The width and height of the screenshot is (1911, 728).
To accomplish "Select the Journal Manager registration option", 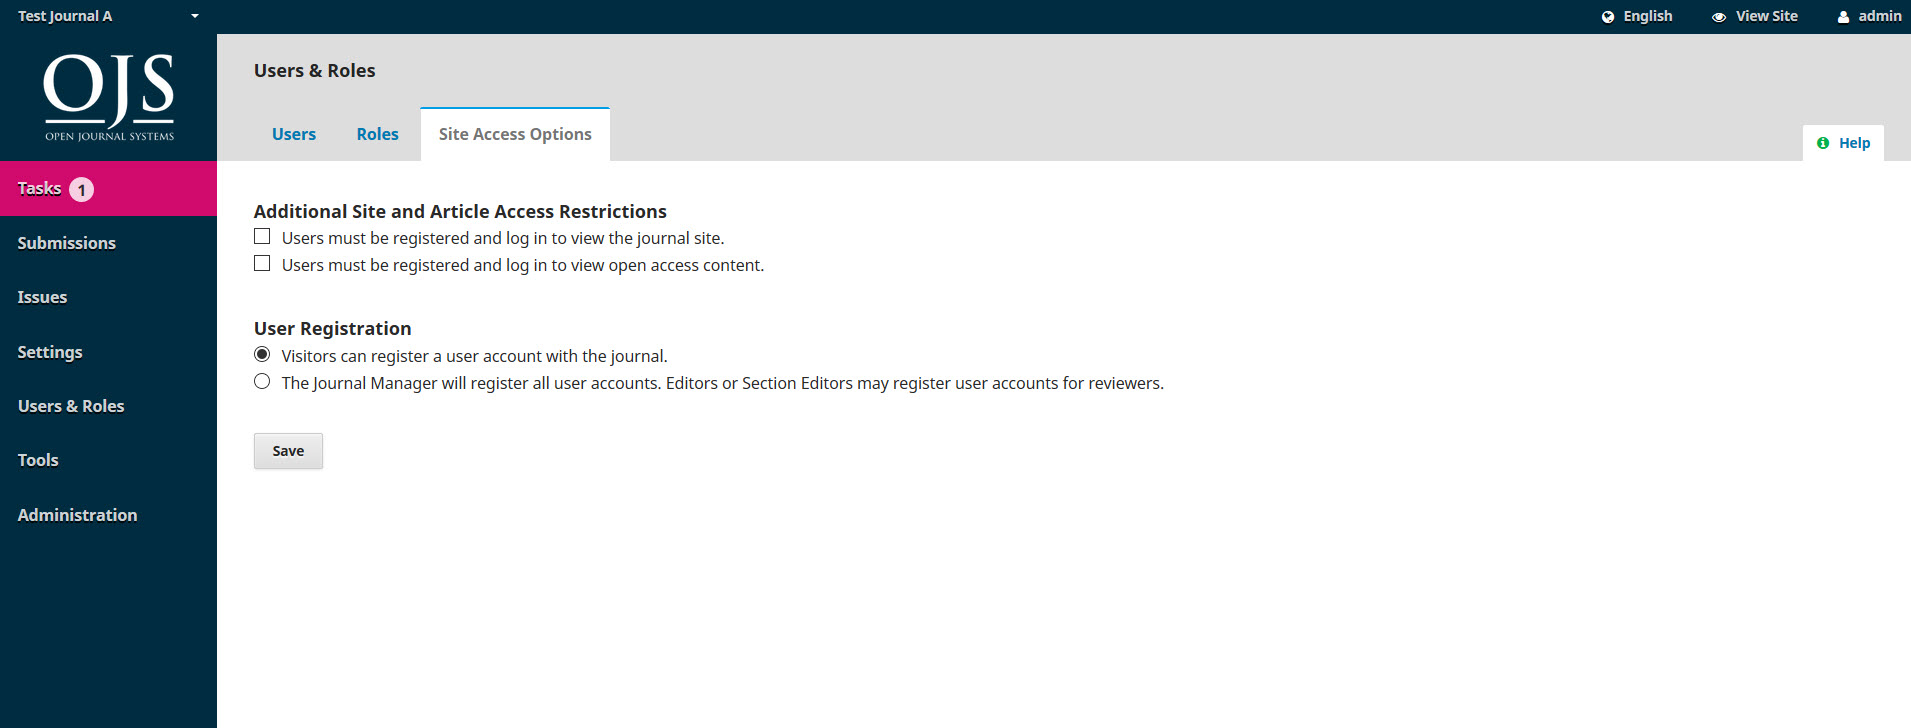I will 262,381.
